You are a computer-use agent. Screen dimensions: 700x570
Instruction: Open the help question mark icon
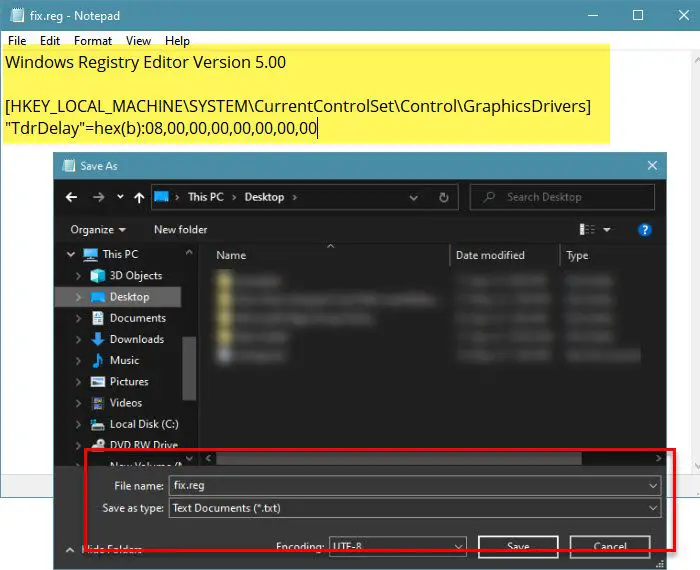click(644, 230)
